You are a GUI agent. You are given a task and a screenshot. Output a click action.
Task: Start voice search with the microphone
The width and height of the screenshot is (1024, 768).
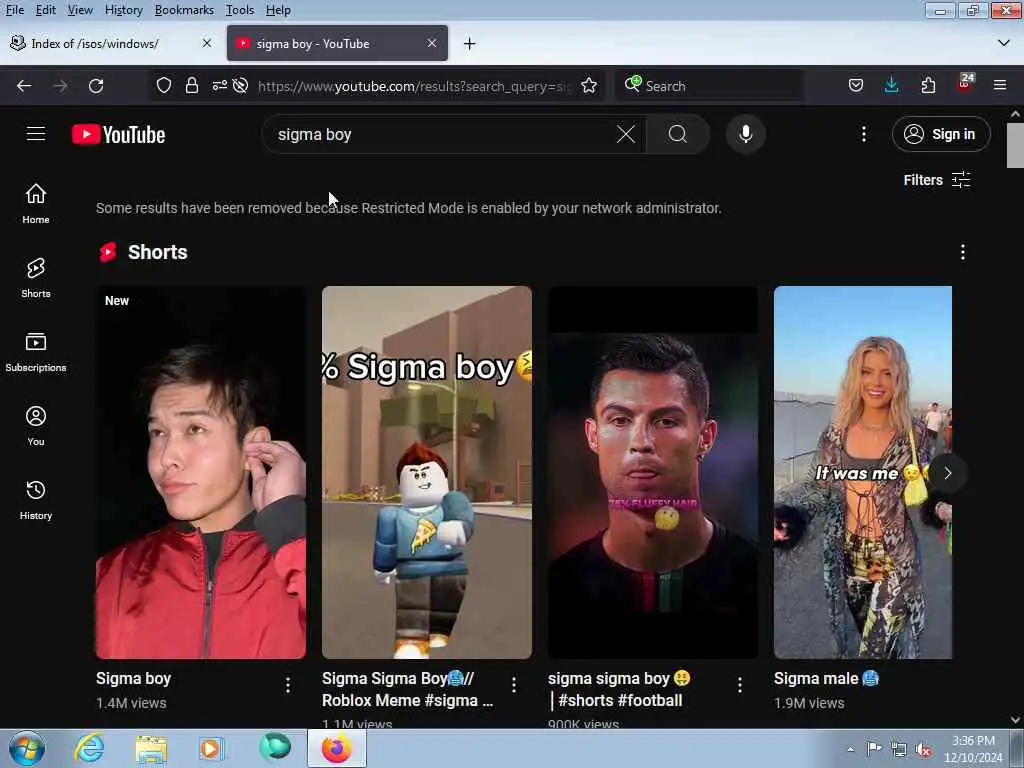(x=745, y=134)
